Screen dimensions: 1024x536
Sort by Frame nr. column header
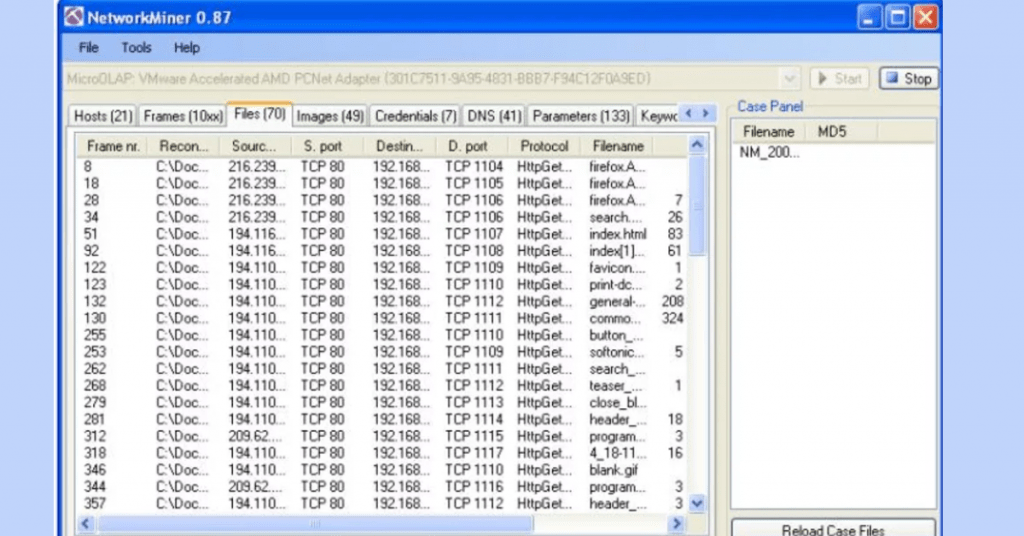(x=112, y=146)
